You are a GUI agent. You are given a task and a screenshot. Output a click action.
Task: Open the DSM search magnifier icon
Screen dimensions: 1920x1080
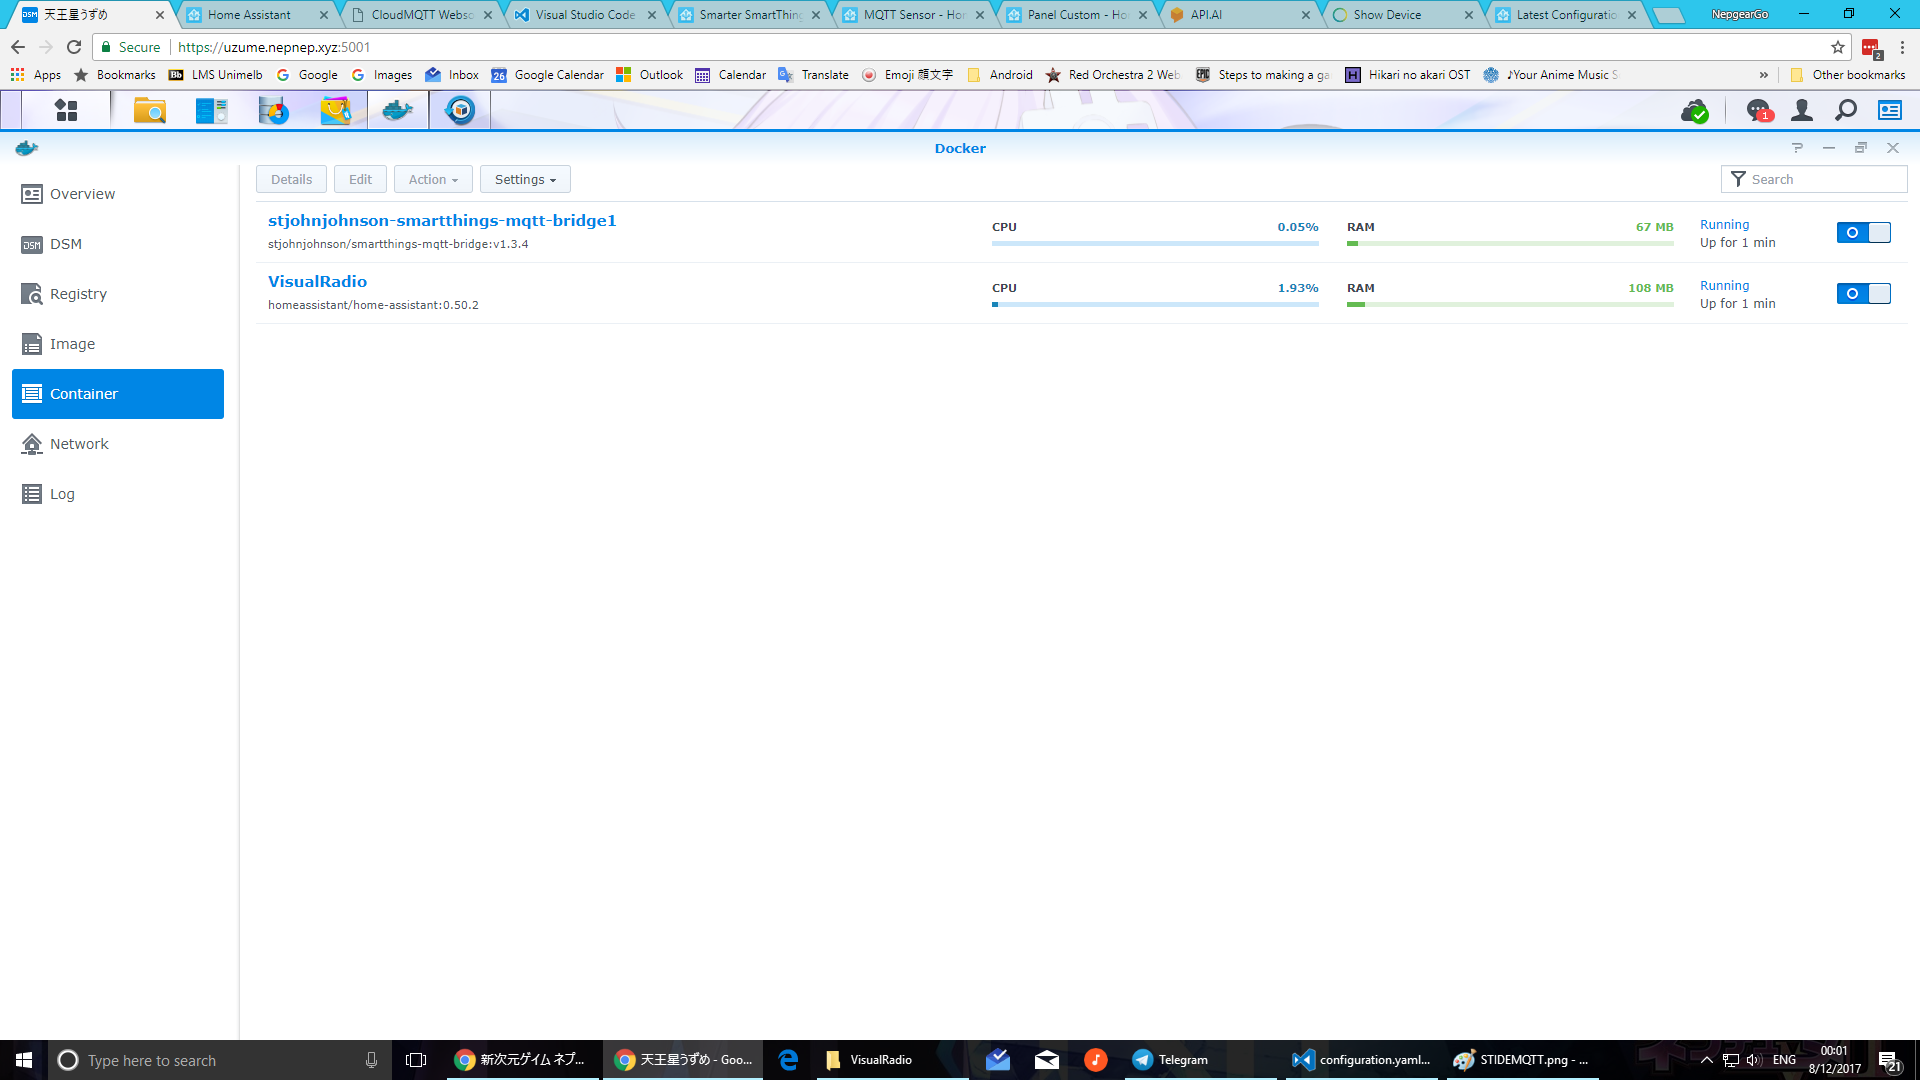click(x=1846, y=111)
